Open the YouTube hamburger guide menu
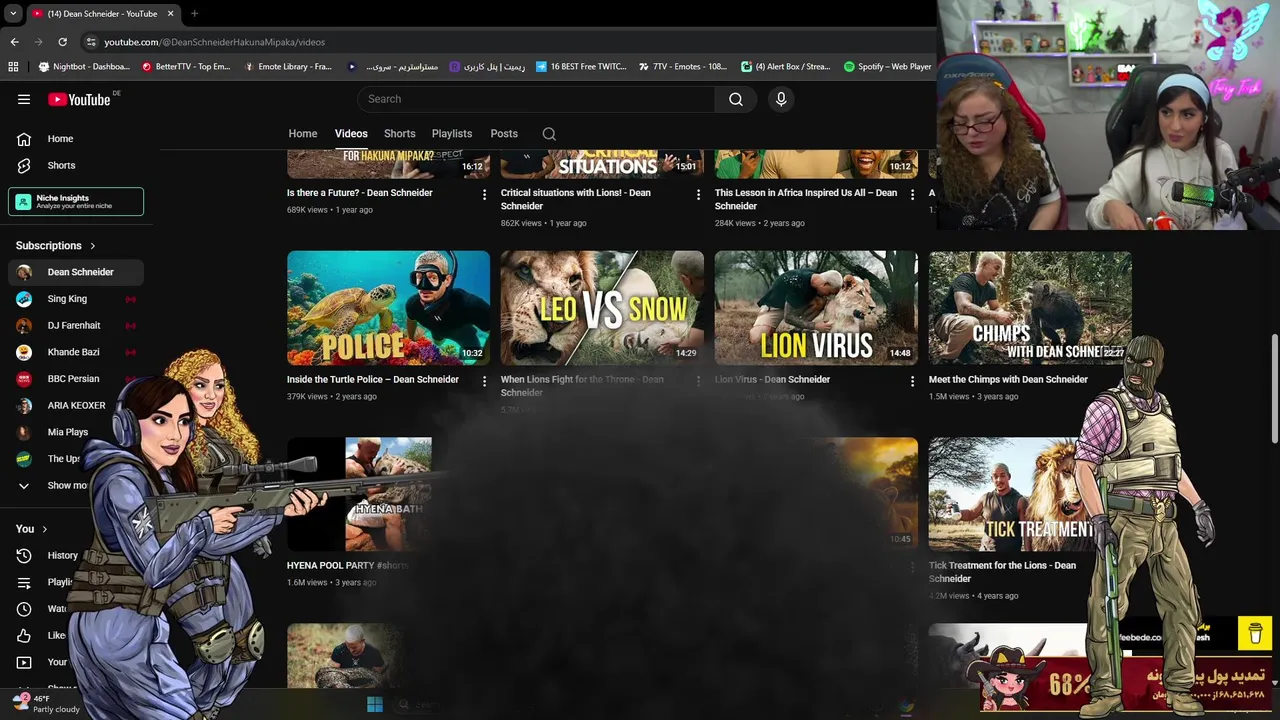1280x720 pixels. (x=24, y=99)
